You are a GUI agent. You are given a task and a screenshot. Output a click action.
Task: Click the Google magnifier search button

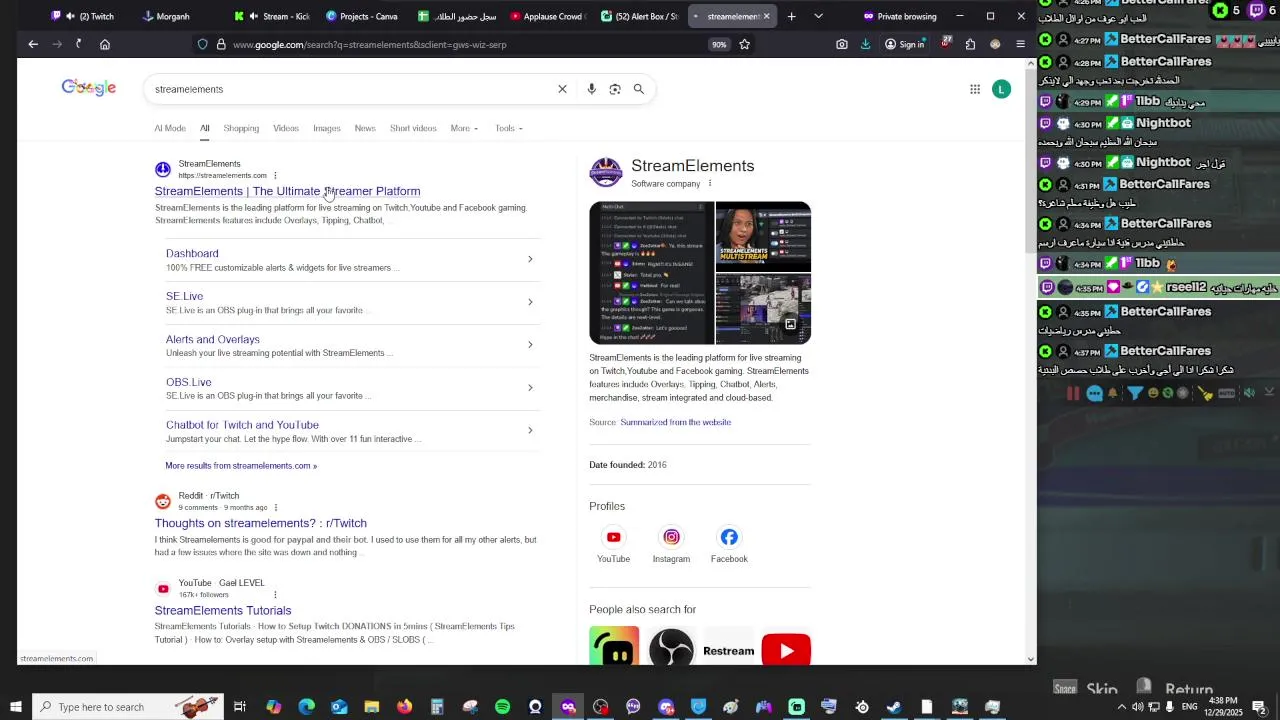(x=639, y=89)
